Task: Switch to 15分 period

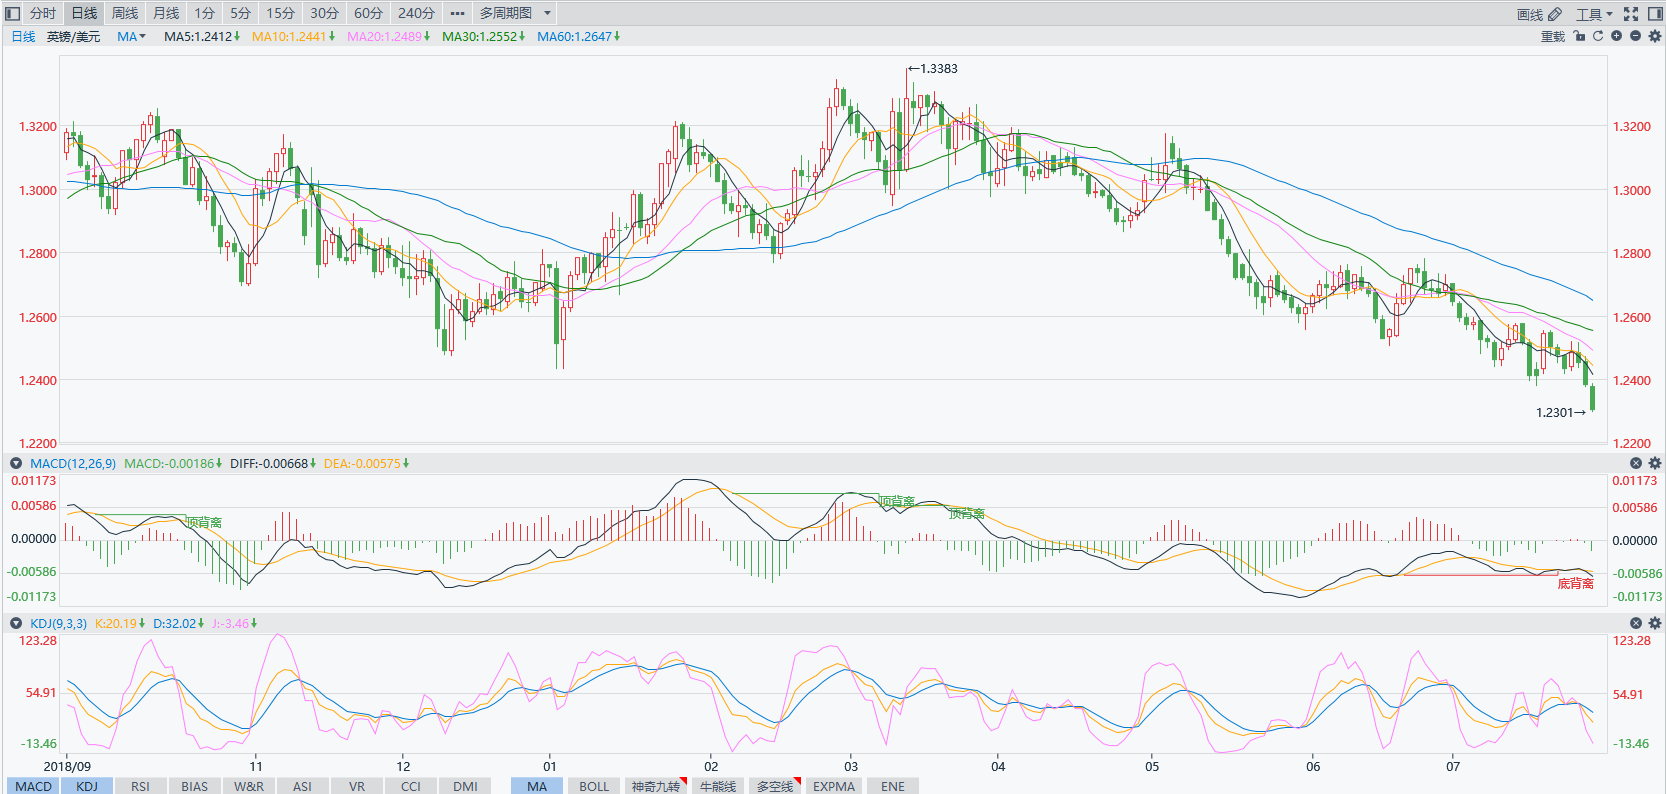Action: [280, 13]
